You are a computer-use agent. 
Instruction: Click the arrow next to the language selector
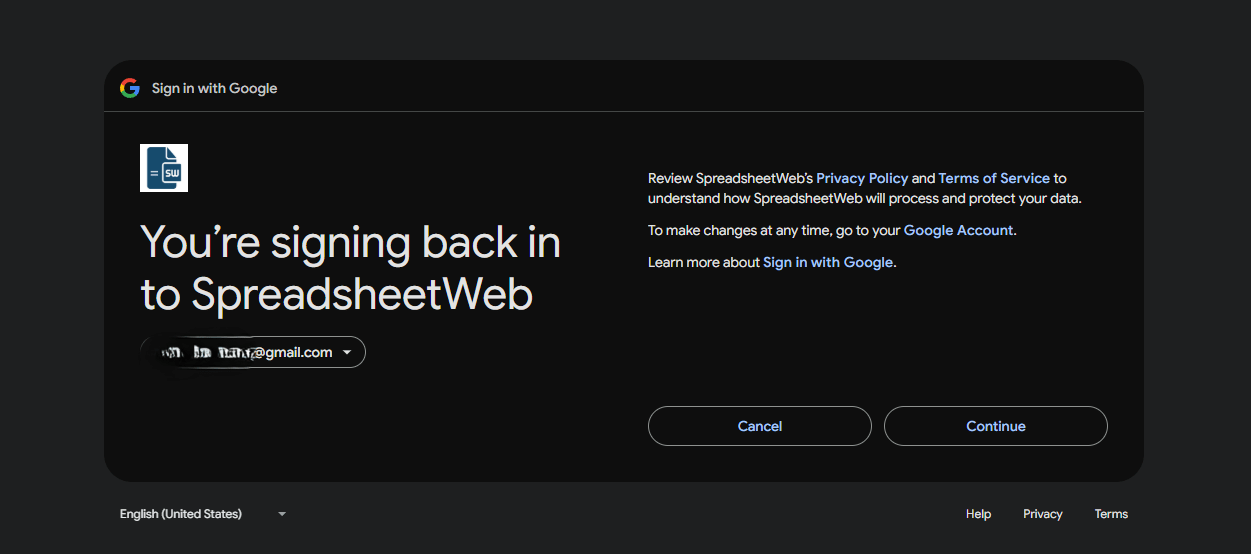(282, 514)
